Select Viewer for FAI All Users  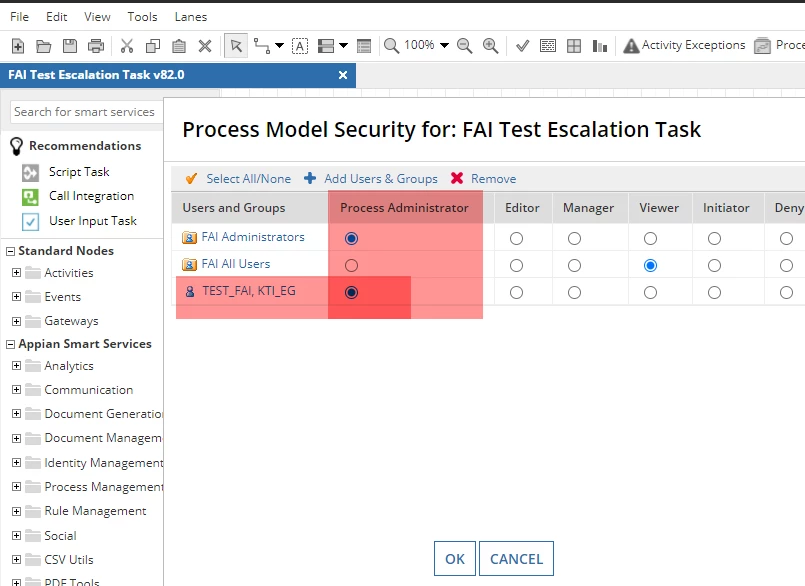650,266
